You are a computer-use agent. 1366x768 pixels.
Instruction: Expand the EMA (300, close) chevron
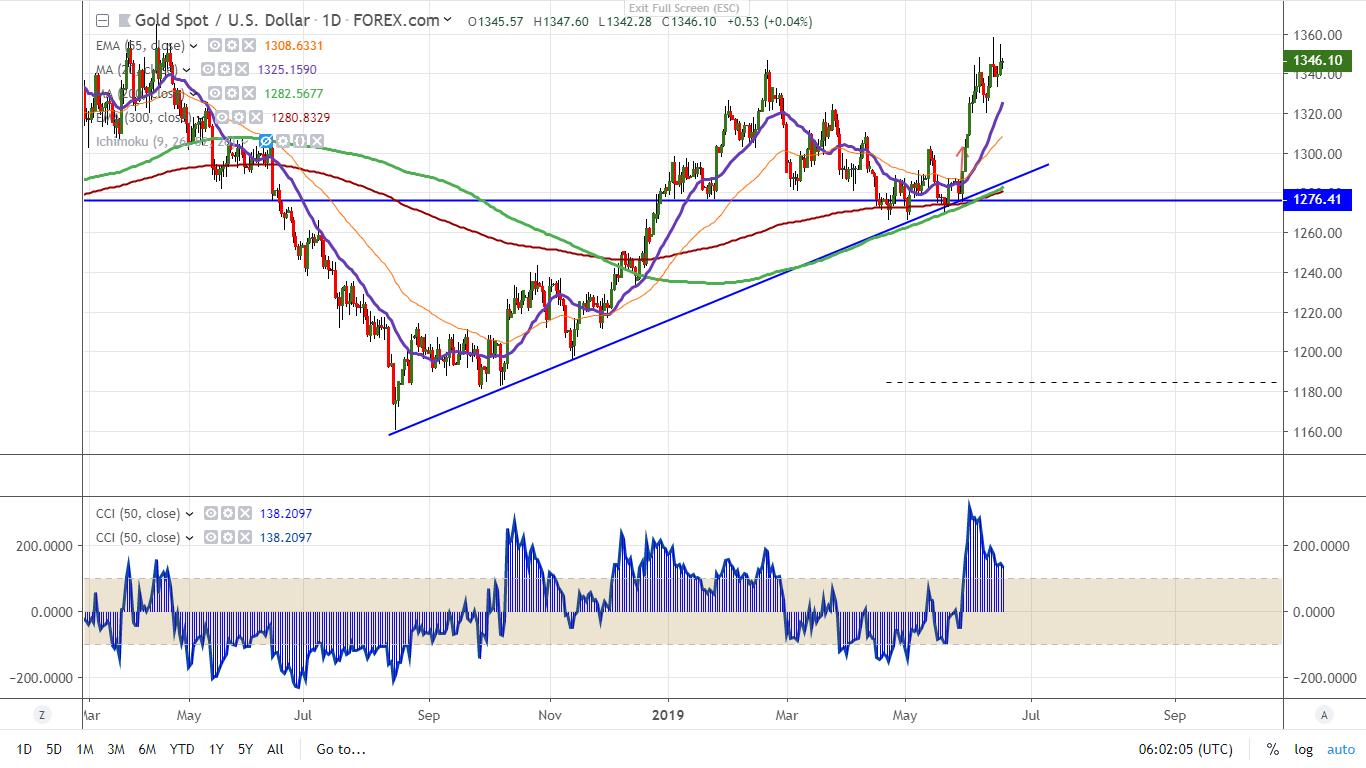click(x=199, y=118)
